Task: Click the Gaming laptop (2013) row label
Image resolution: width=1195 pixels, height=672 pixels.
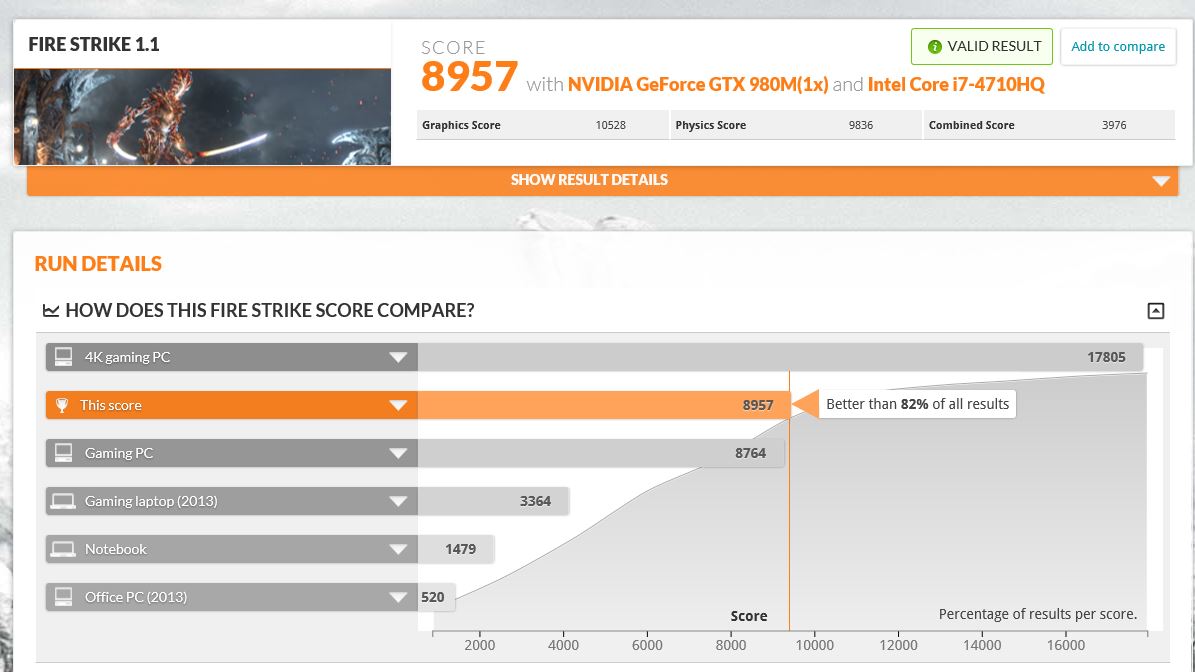Action: (151, 501)
